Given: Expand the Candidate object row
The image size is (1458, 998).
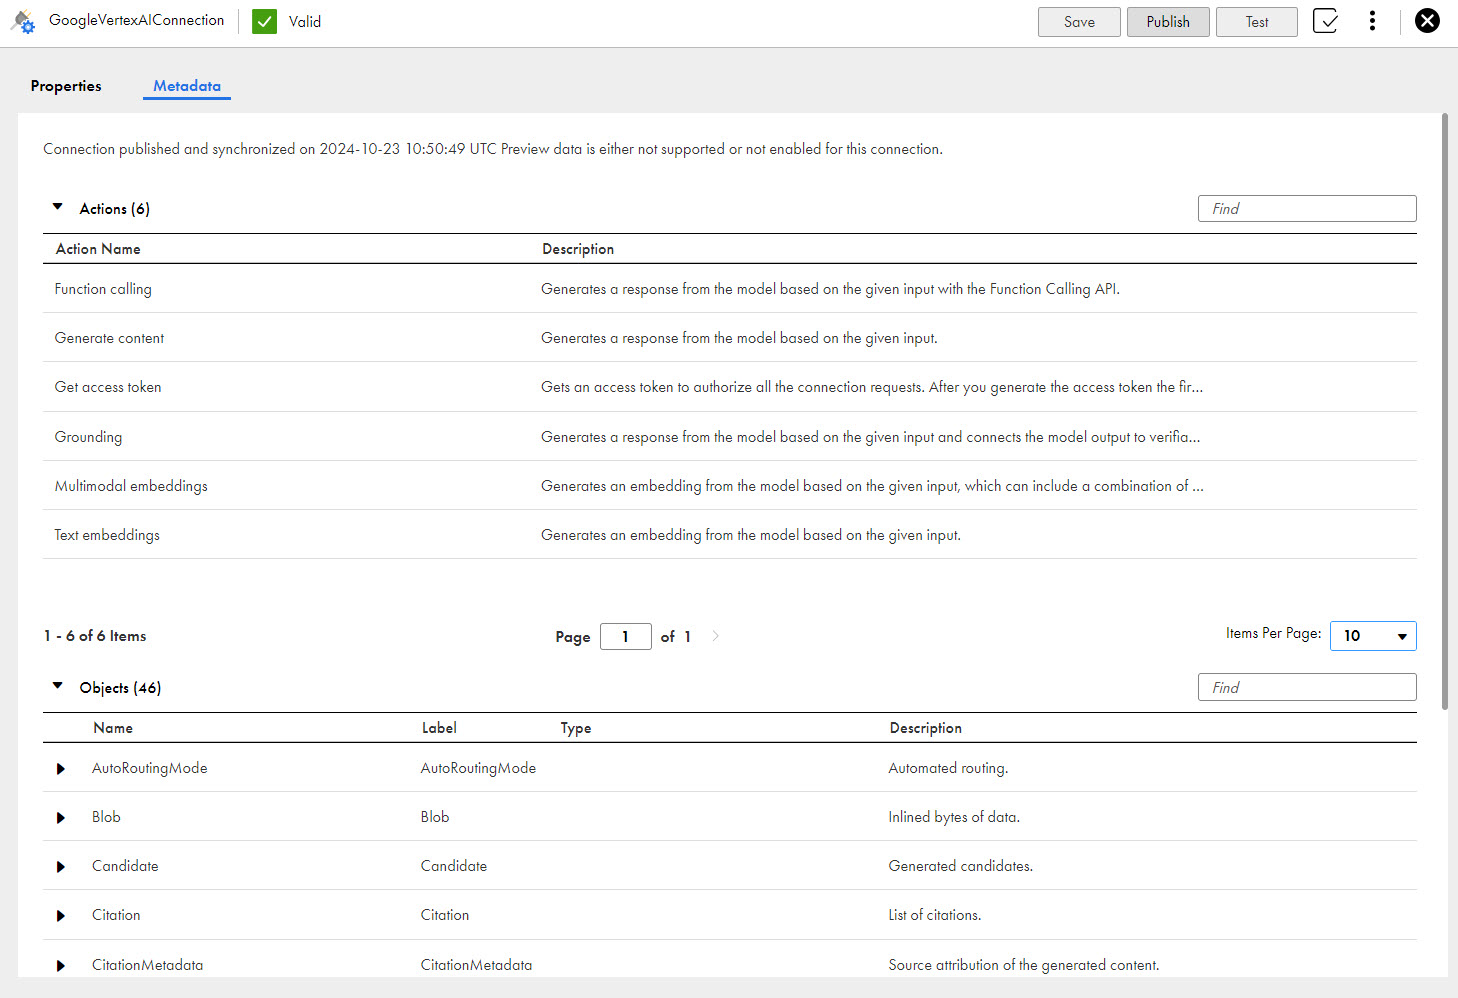Looking at the screenshot, I should (61, 867).
